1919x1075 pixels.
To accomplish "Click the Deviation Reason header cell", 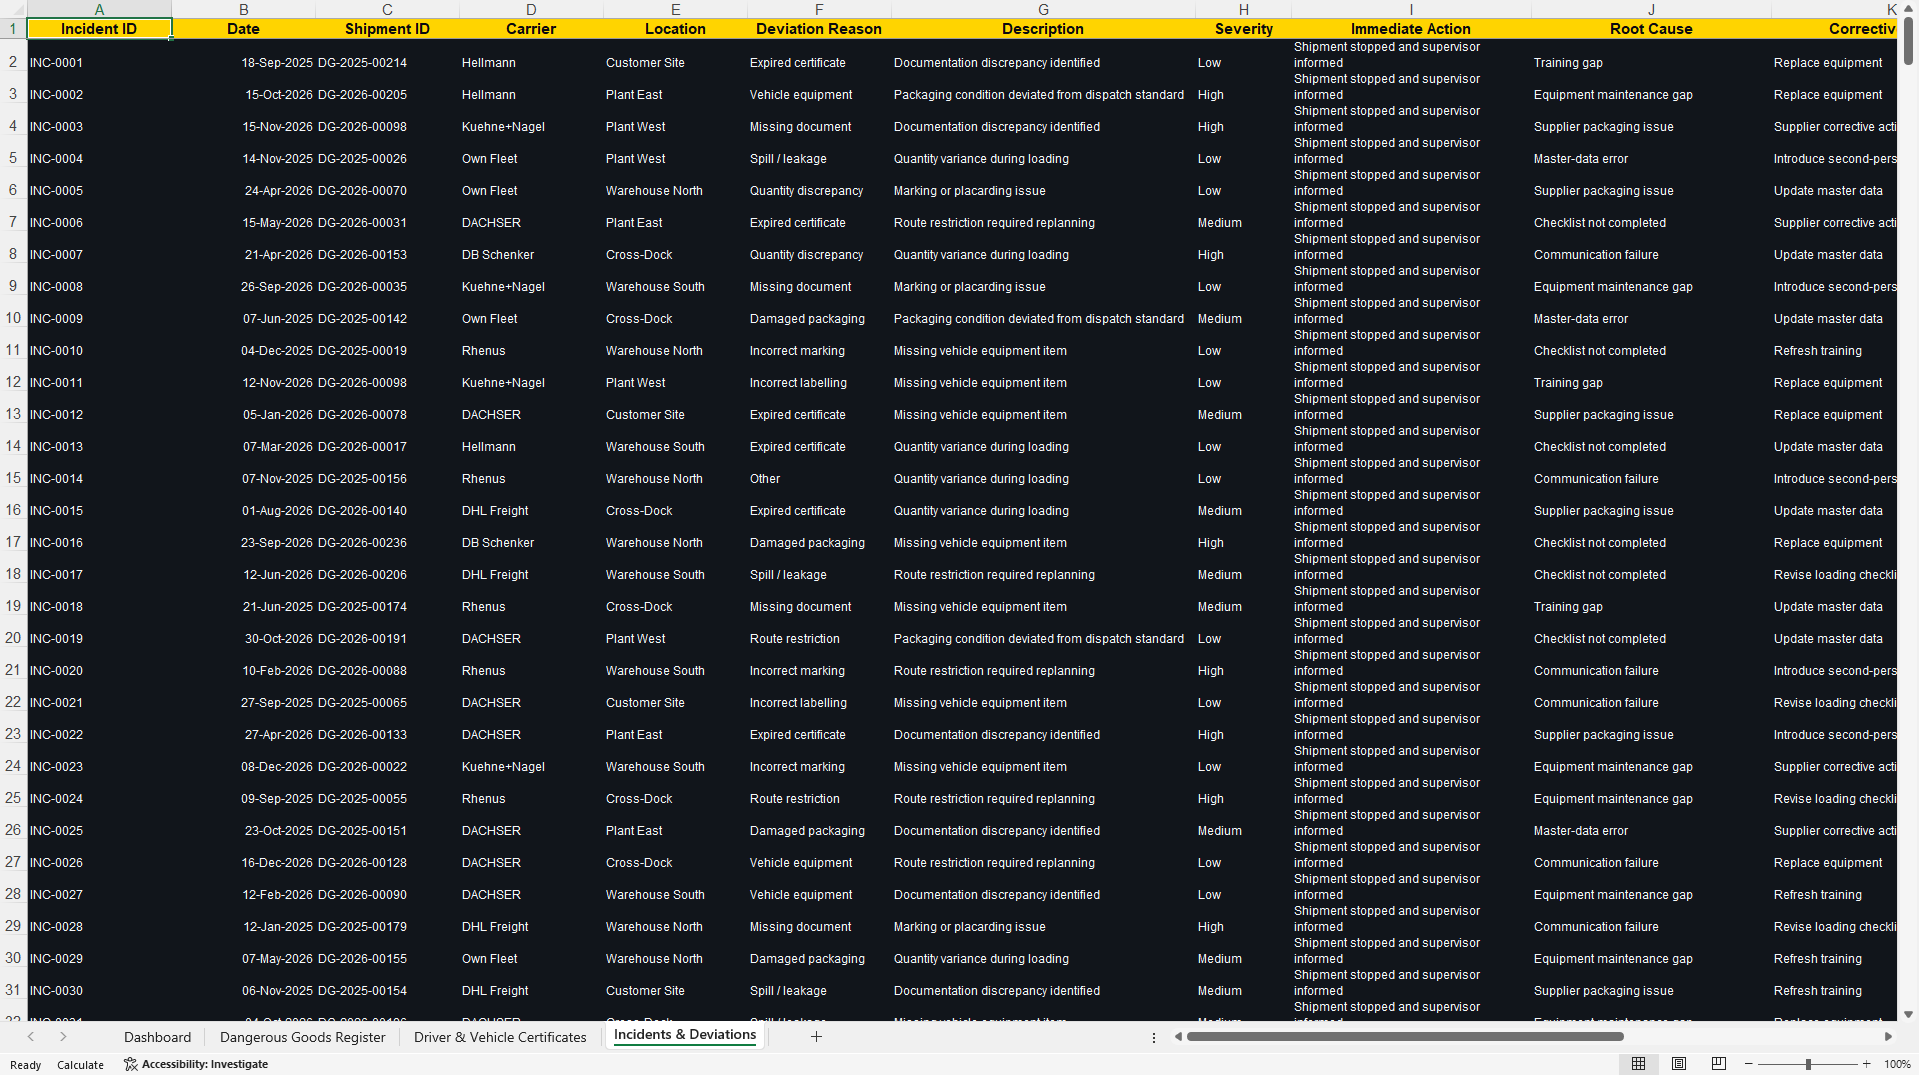I will (819, 29).
